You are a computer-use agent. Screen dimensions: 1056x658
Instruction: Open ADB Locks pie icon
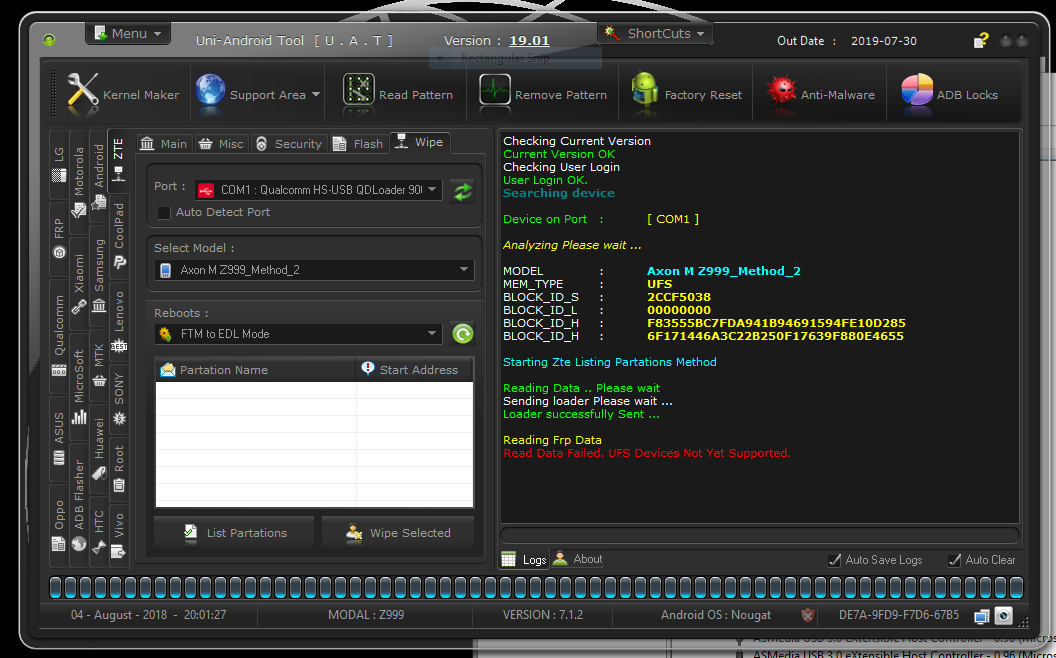pos(917,90)
